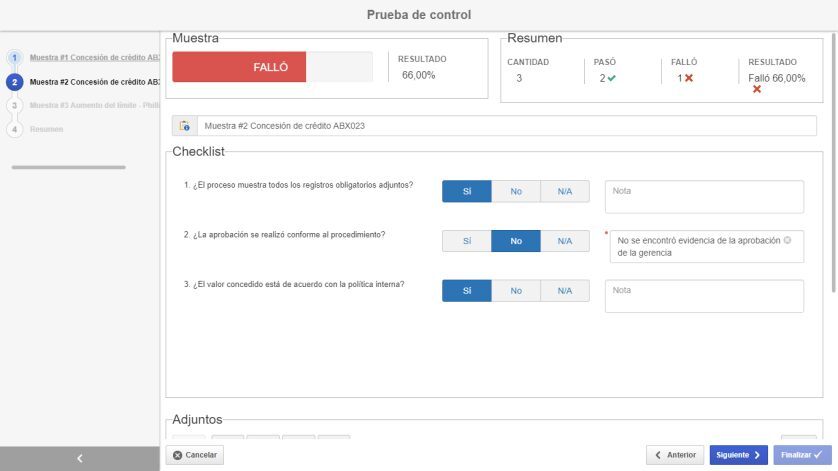Select No for question 1 mandatory records
This screenshot has width=838, height=471.
515,191
